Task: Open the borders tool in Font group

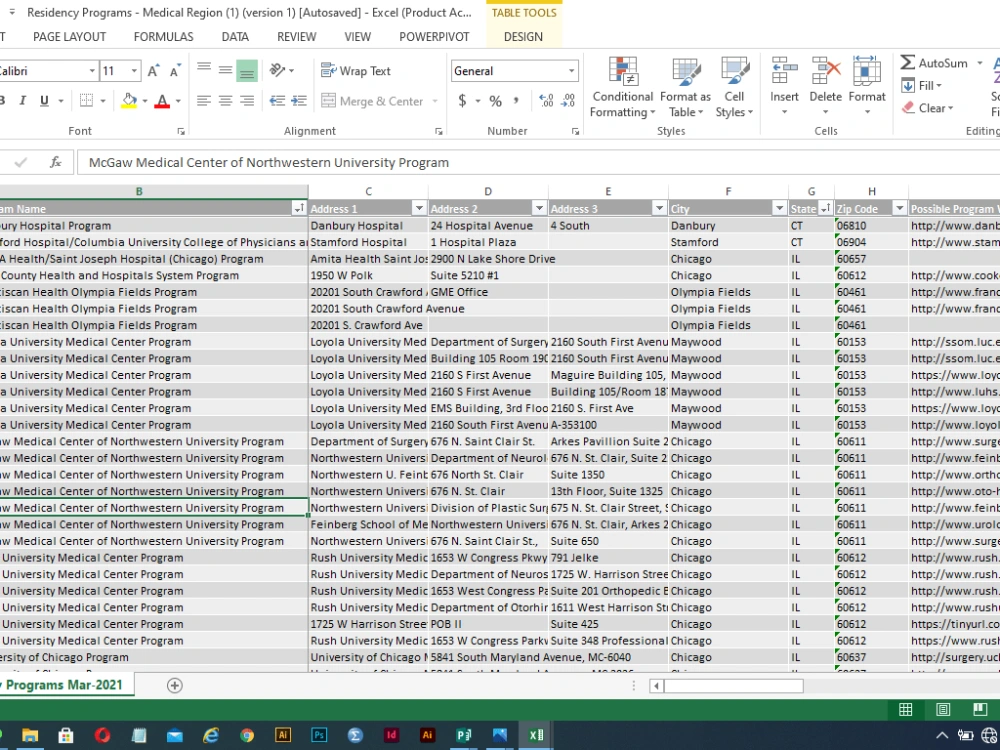Action: click(86, 101)
